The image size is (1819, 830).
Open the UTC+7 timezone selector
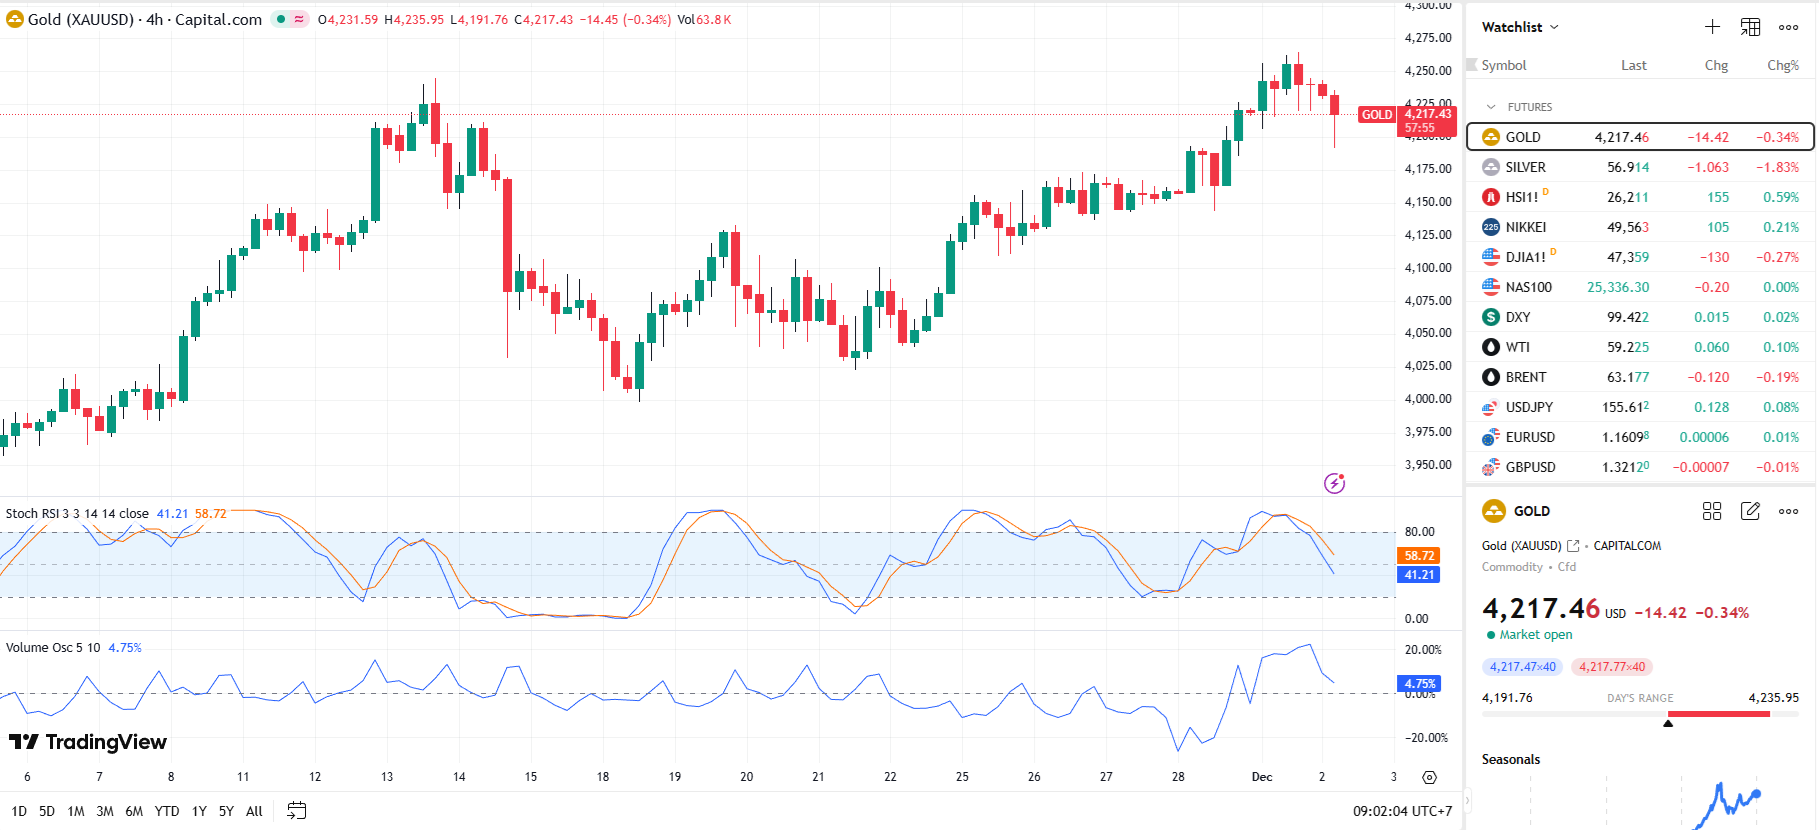coord(1402,811)
